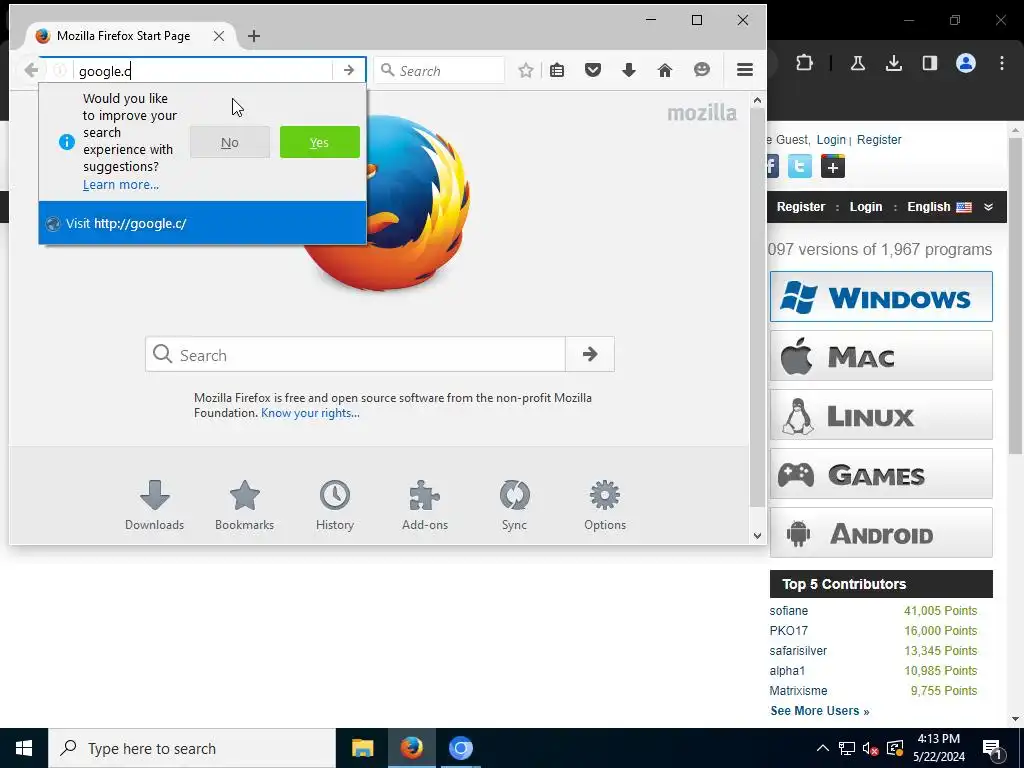Screen dimensions: 1024x768
Task: Open Add-ons from the start page
Action: click(425, 505)
